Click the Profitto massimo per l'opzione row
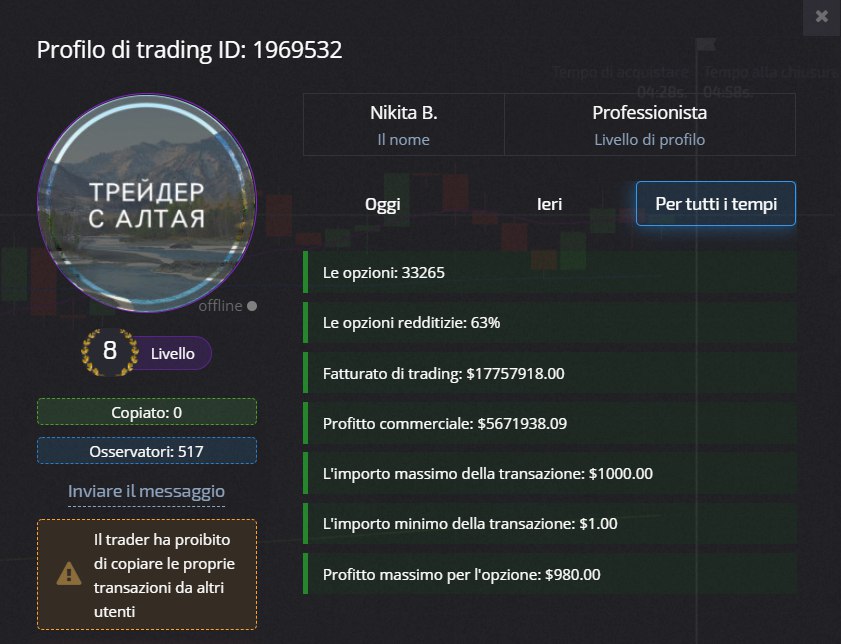The height and width of the screenshot is (644, 841). (x=549, y=574)
